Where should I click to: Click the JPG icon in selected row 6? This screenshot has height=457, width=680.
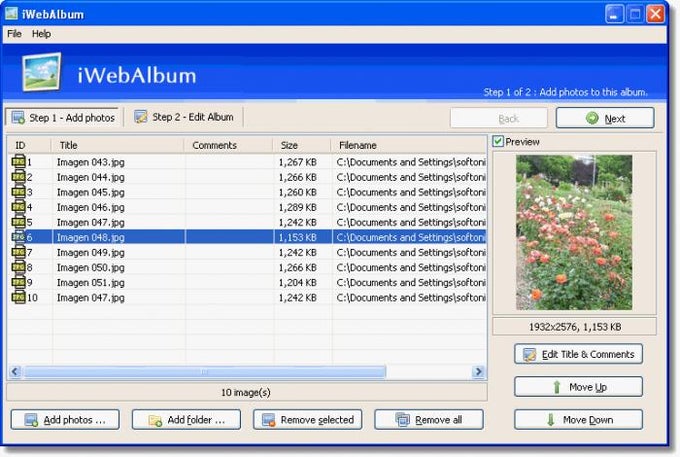click(x=18, y=237)
